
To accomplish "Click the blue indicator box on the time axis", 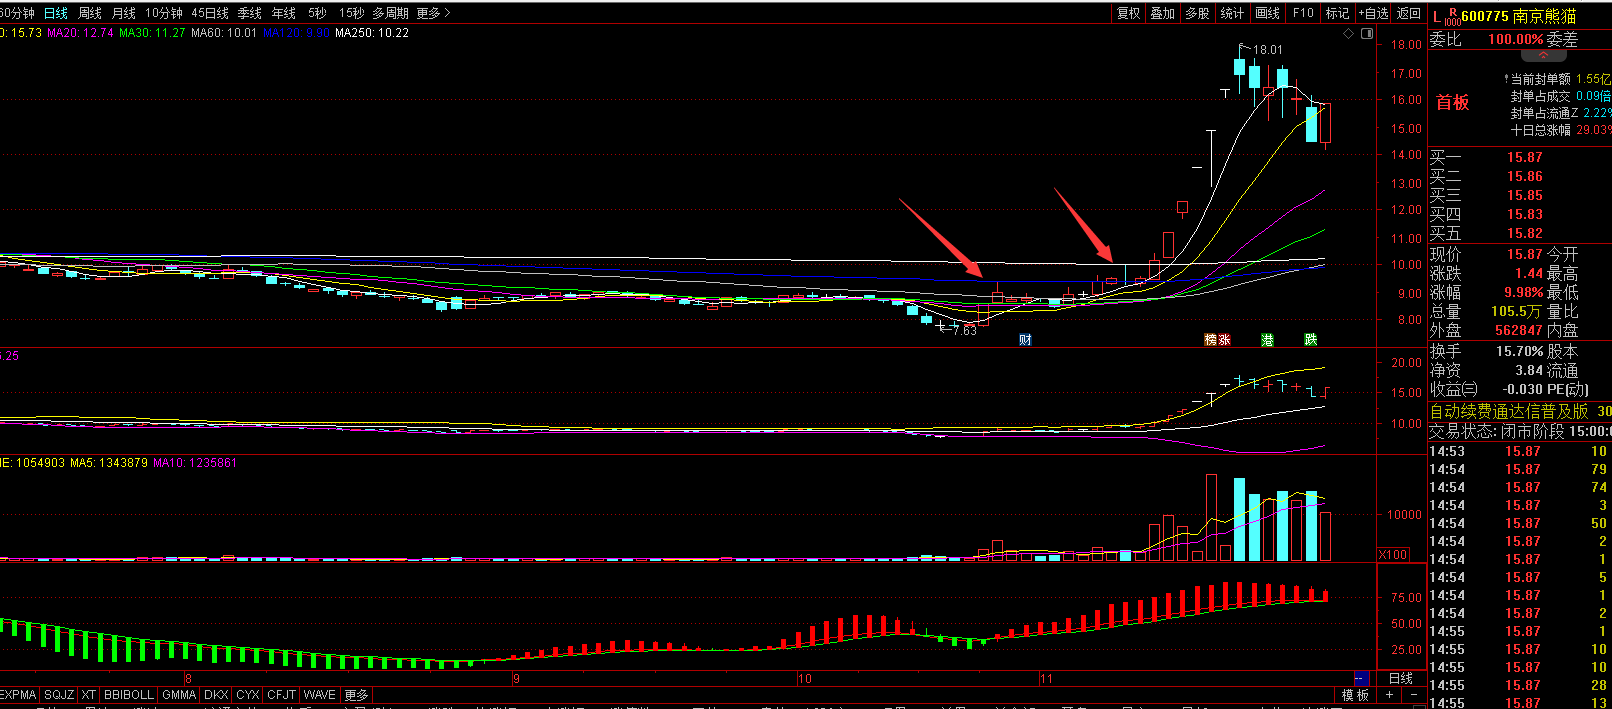I will click(1360, 679).
